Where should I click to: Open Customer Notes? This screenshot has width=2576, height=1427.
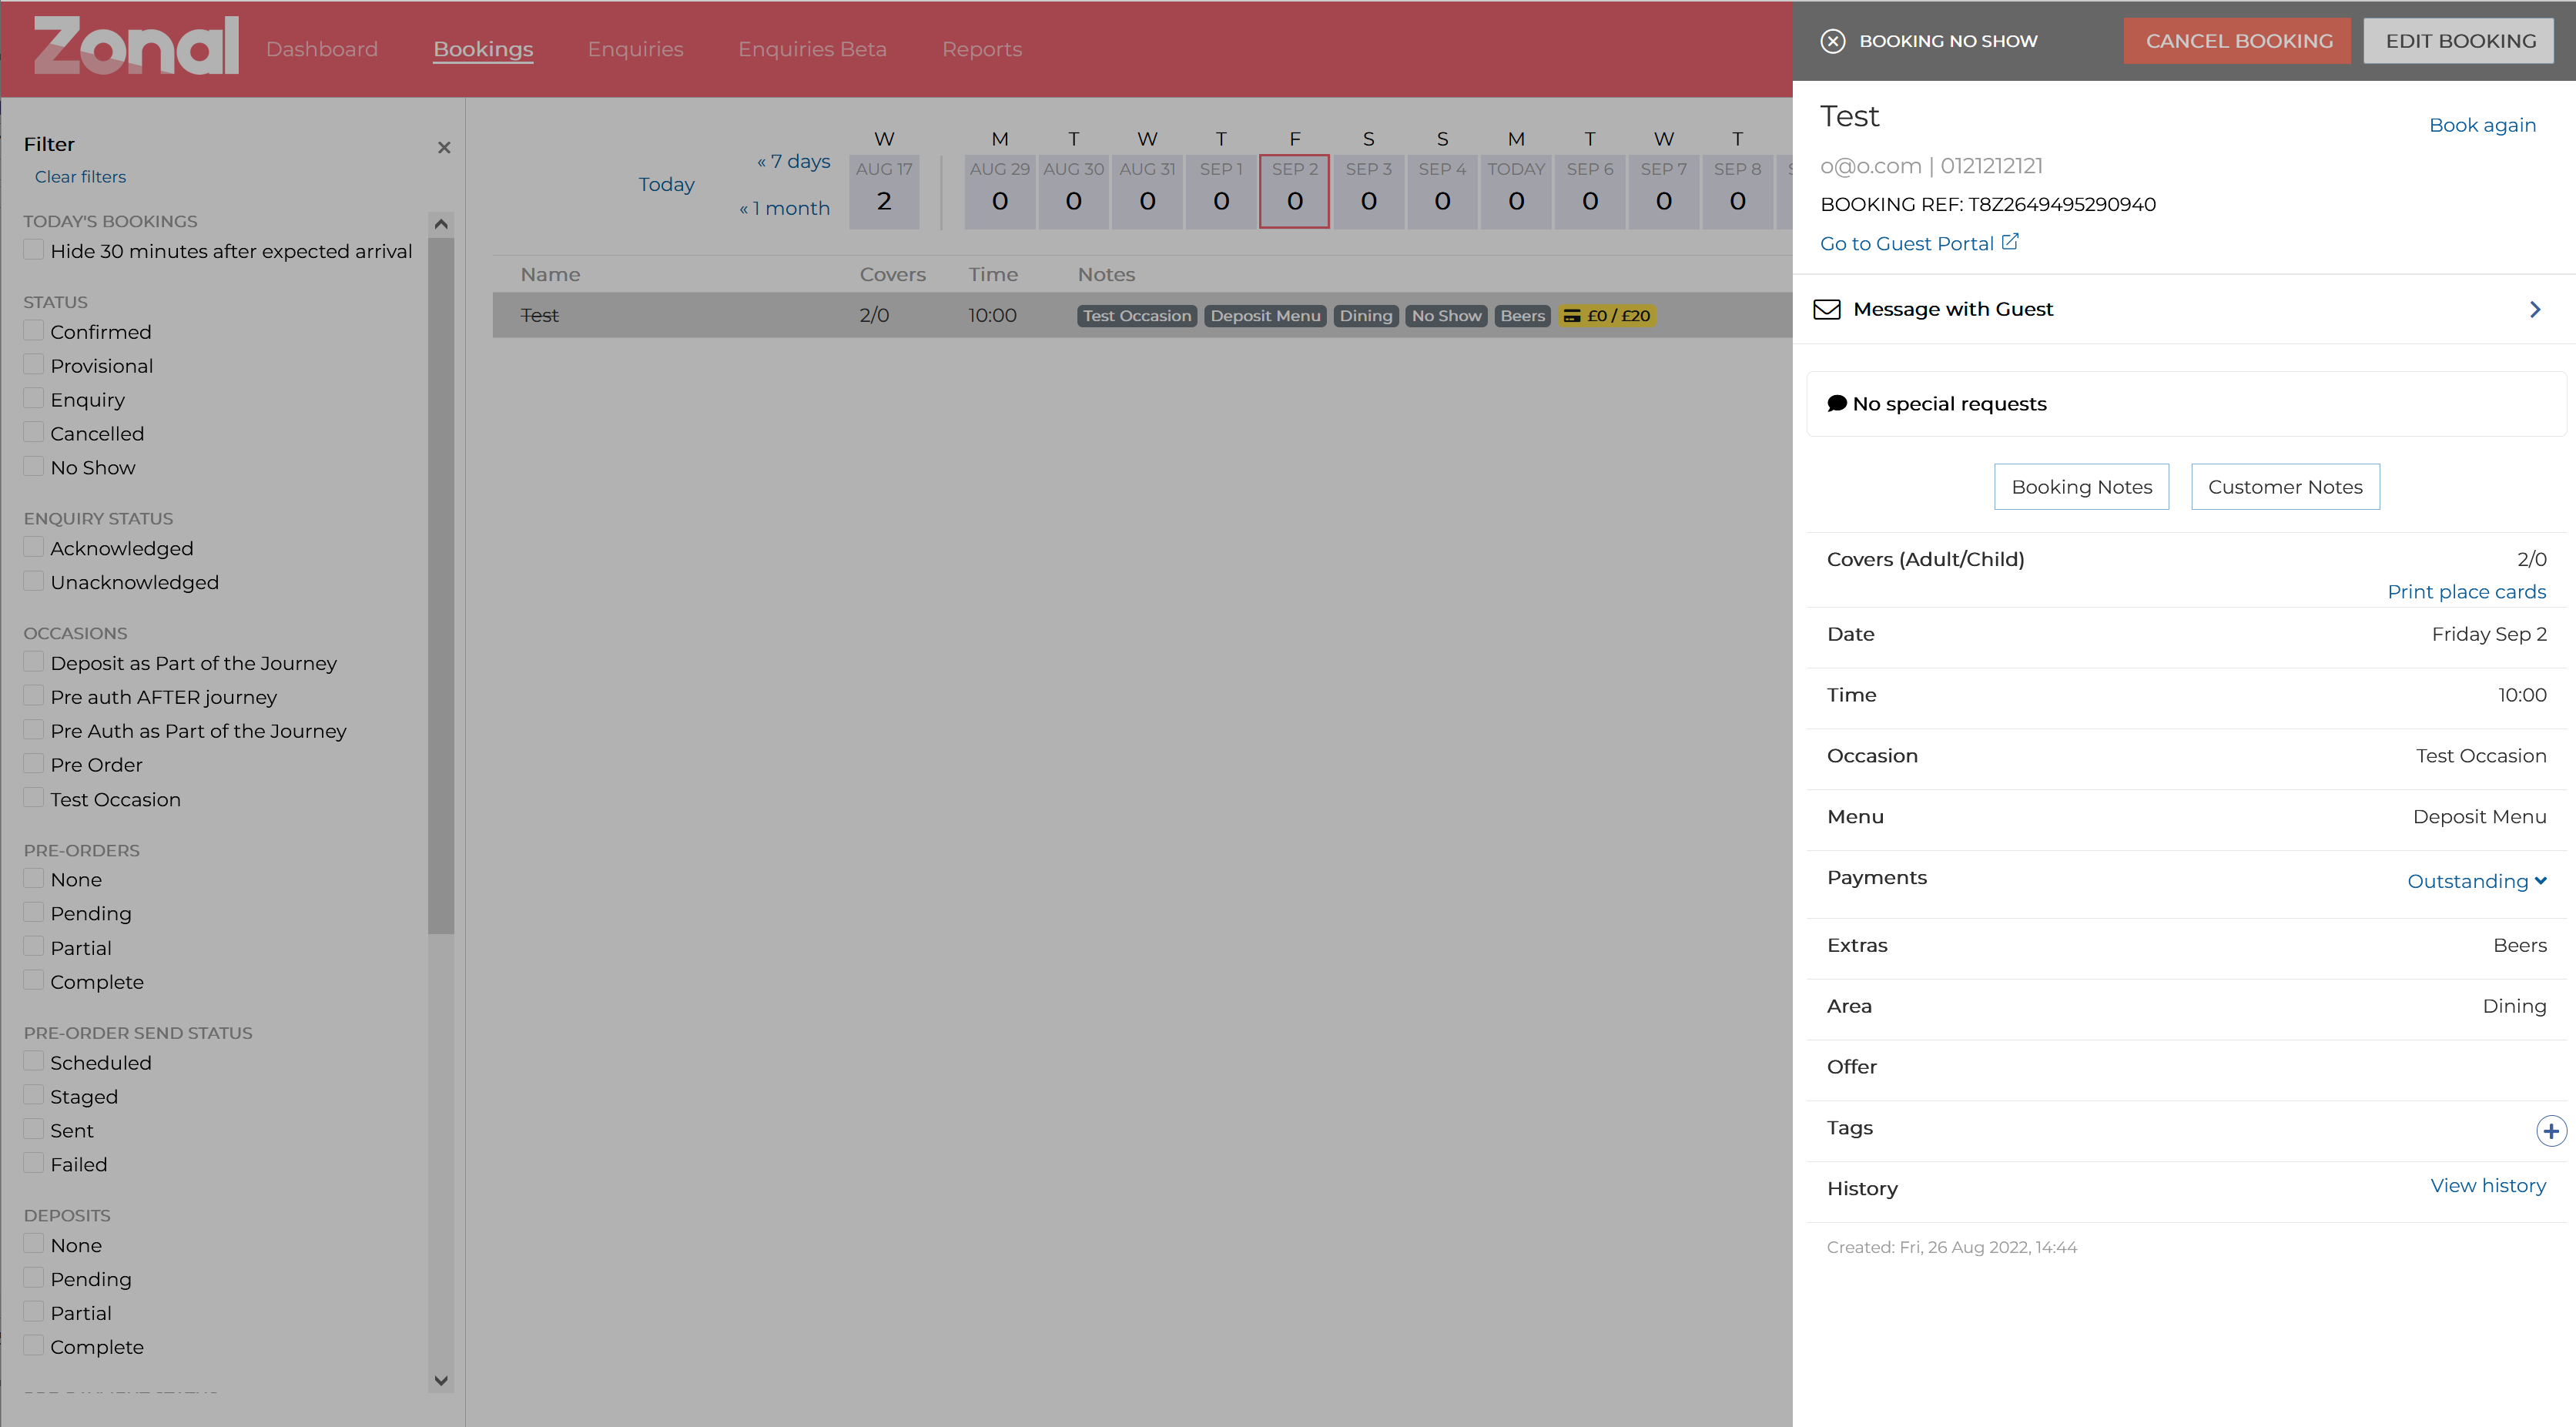point(2285,487)
